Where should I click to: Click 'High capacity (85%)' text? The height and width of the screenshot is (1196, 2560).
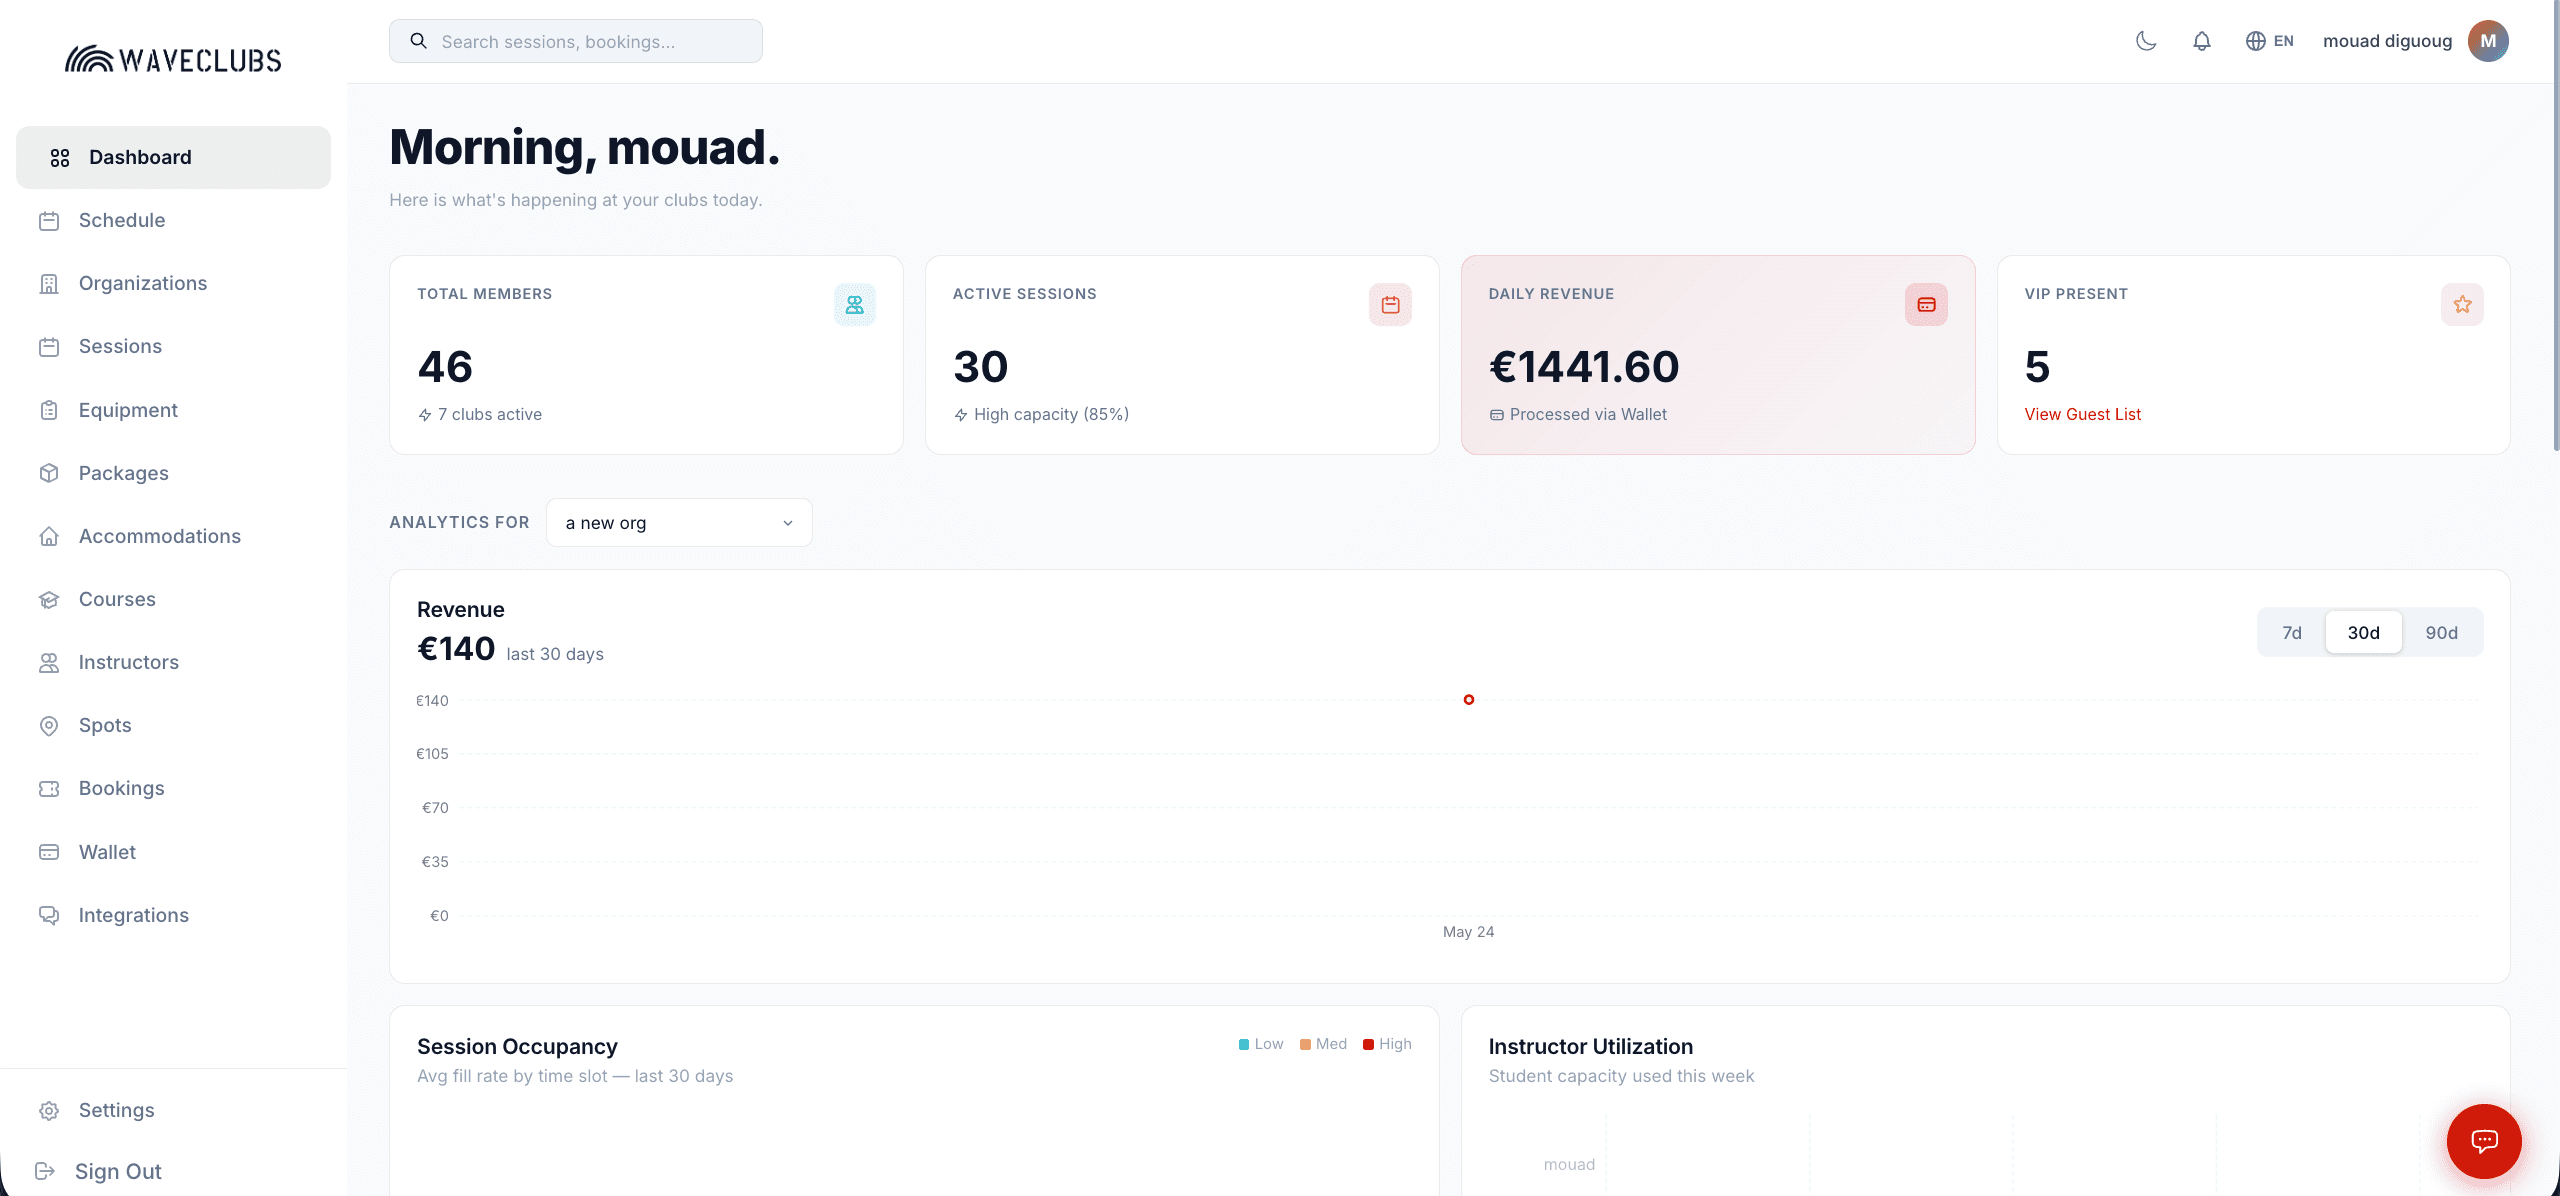(1051, 414)
